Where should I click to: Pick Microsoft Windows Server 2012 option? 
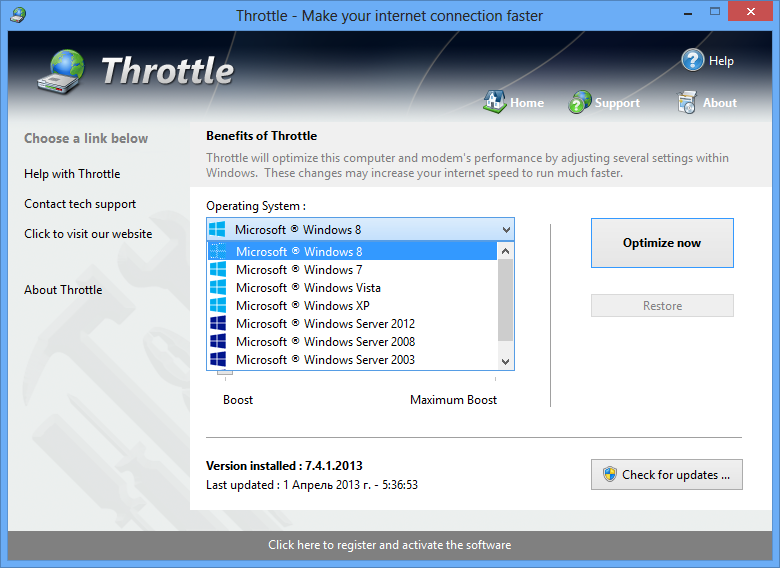(x=352, y=323)
